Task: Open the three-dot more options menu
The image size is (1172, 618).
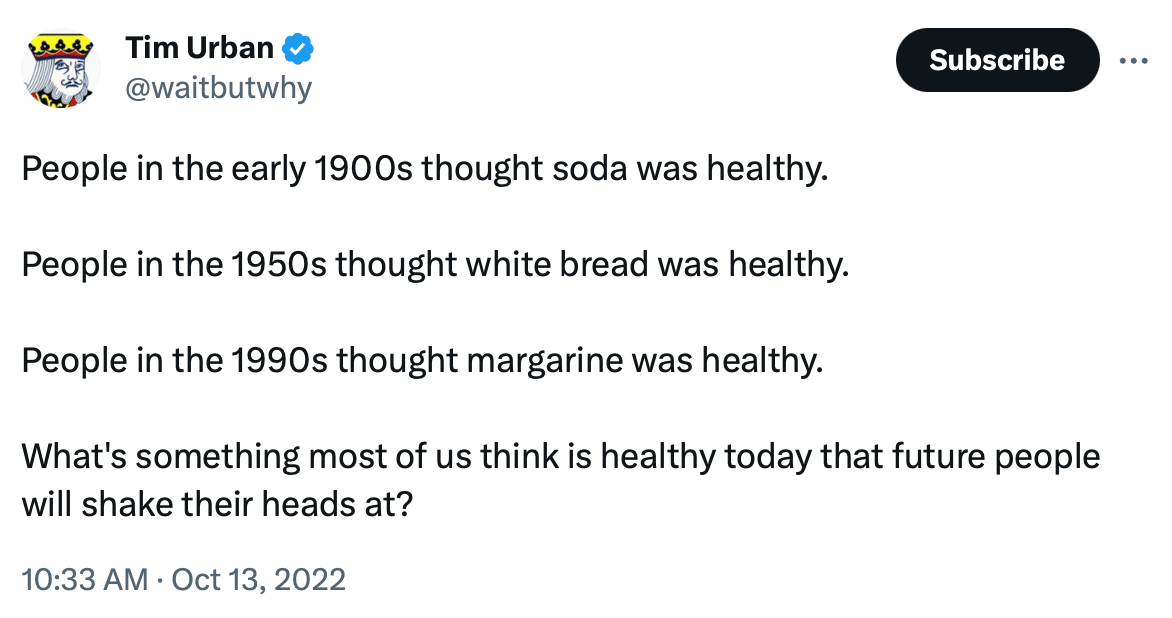Action: (1133, 61)
